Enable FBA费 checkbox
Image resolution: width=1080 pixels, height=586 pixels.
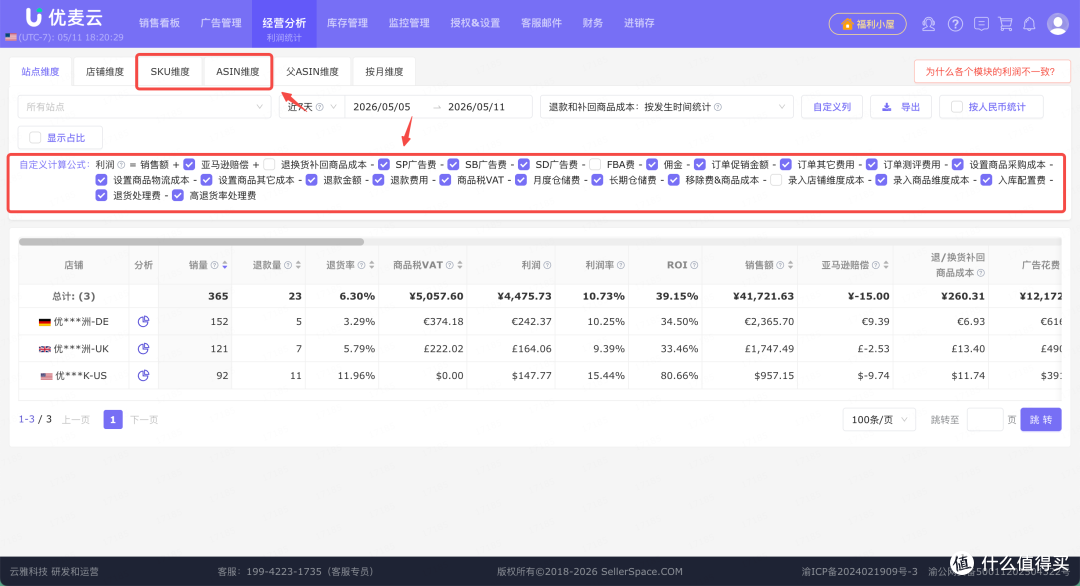click(595, 165)
